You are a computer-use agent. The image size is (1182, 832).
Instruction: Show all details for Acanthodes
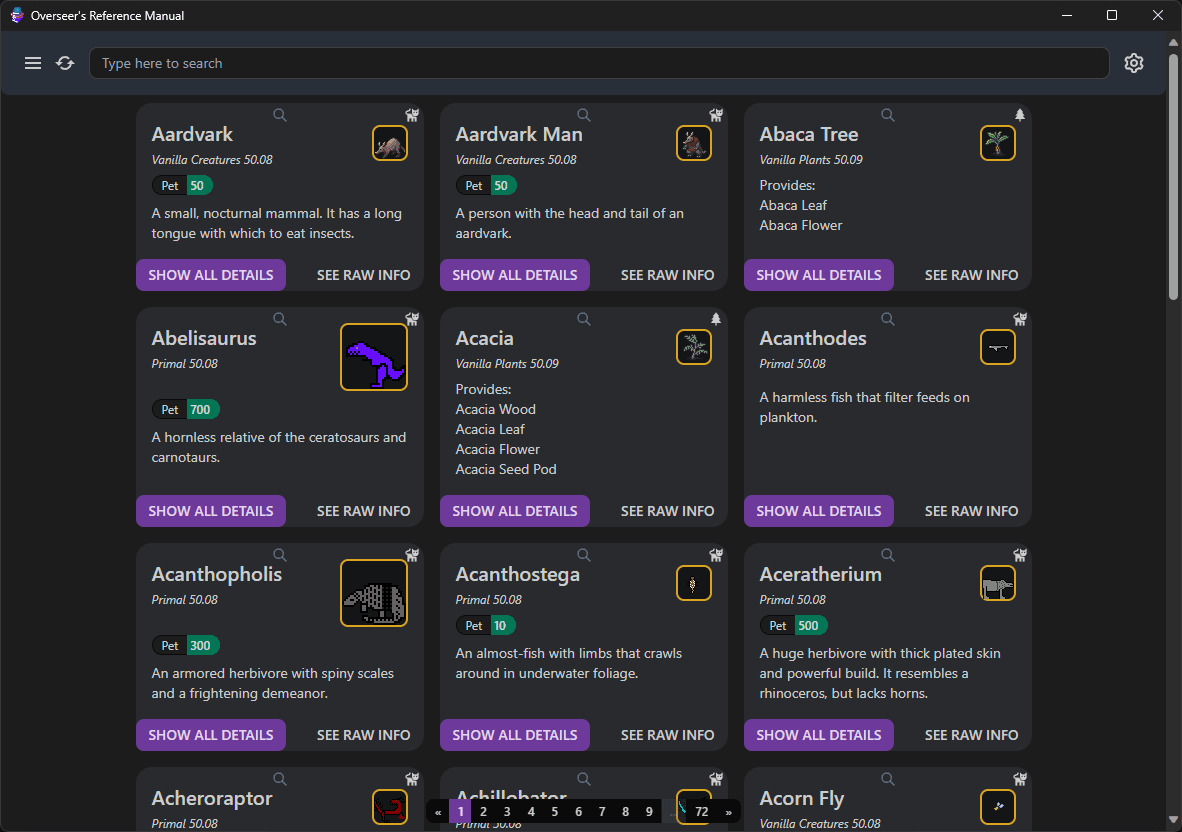(x=819, y=511)
